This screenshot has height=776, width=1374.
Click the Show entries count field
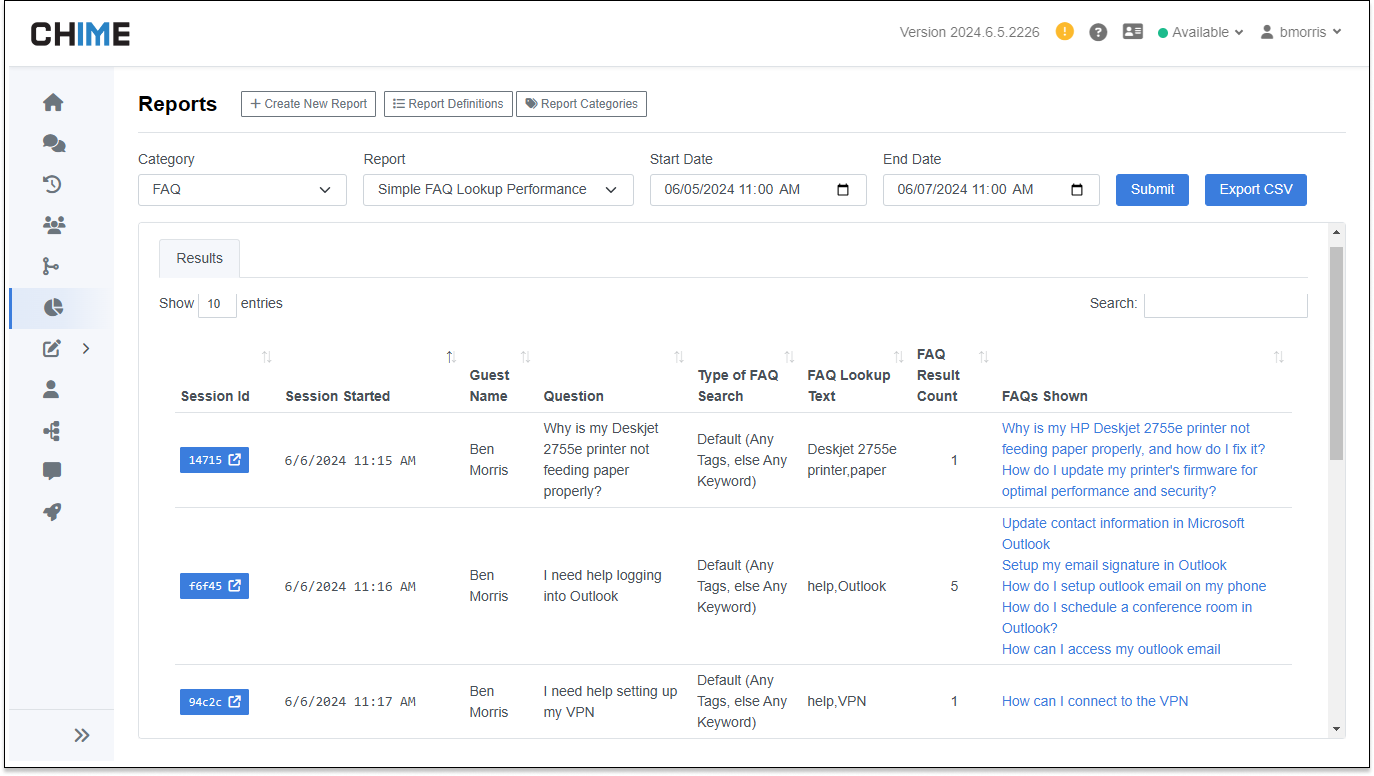[217, 304]
